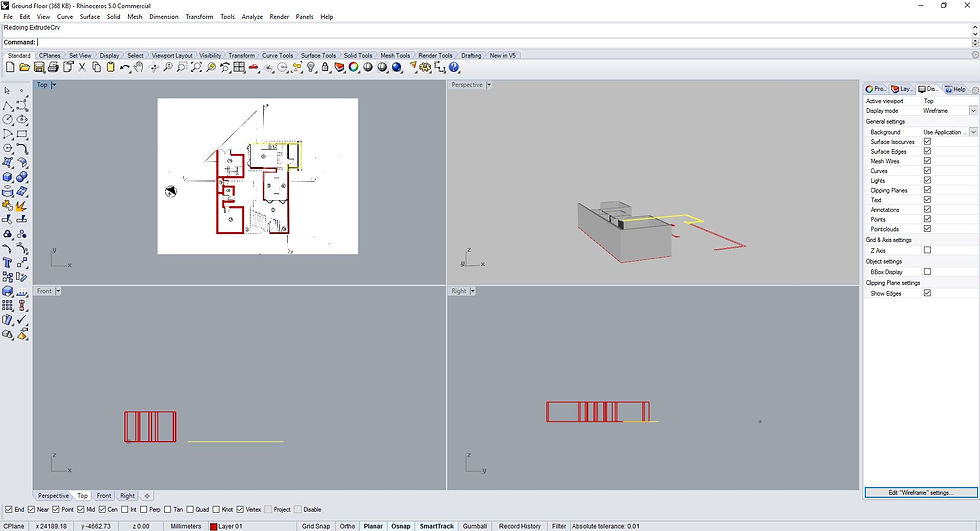Select the Pan hand tool

point(139,67)
